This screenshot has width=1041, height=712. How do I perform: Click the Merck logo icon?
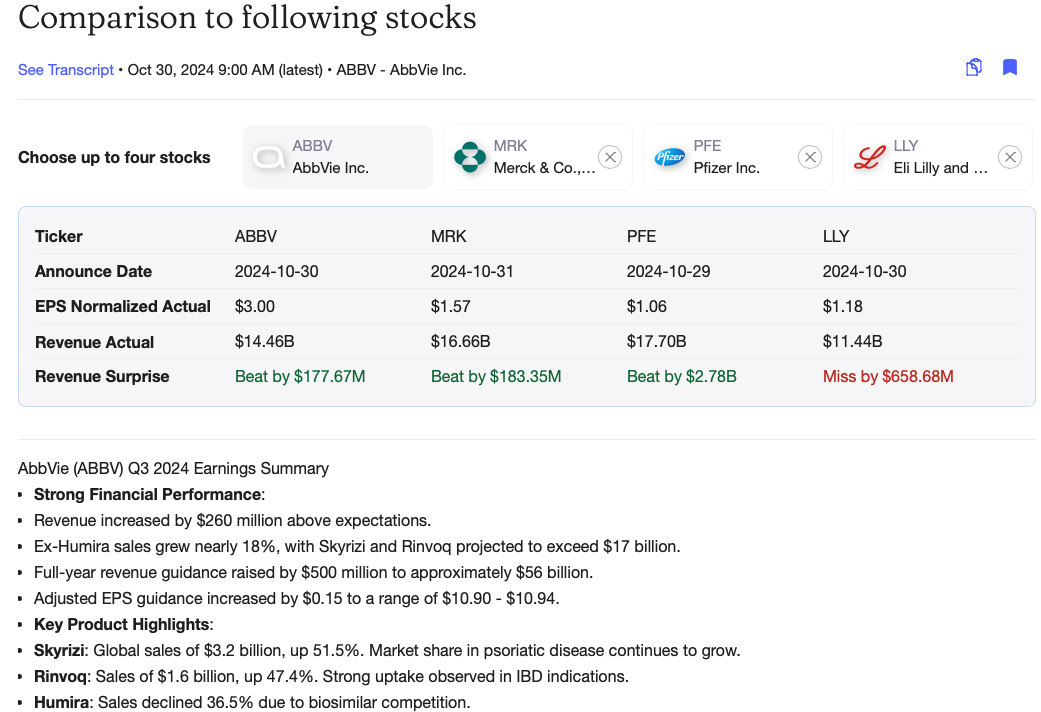coord(469,157)
